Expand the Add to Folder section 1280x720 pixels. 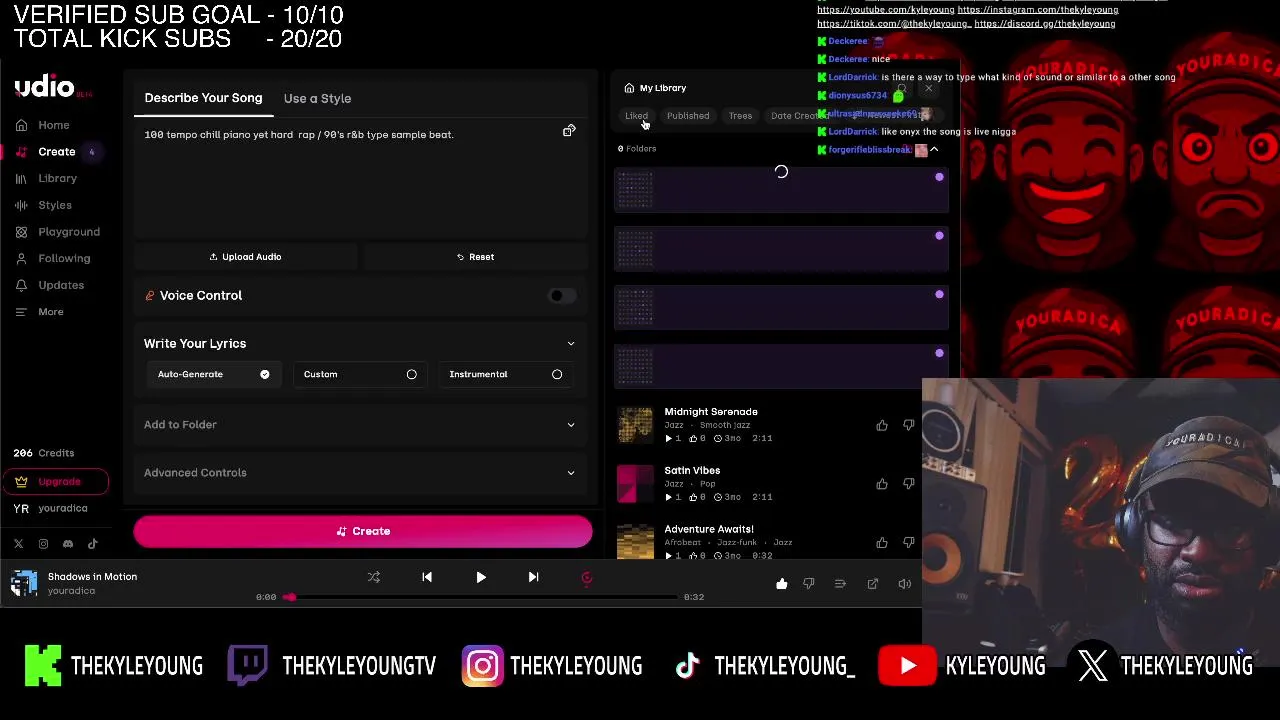pos(360,424)
